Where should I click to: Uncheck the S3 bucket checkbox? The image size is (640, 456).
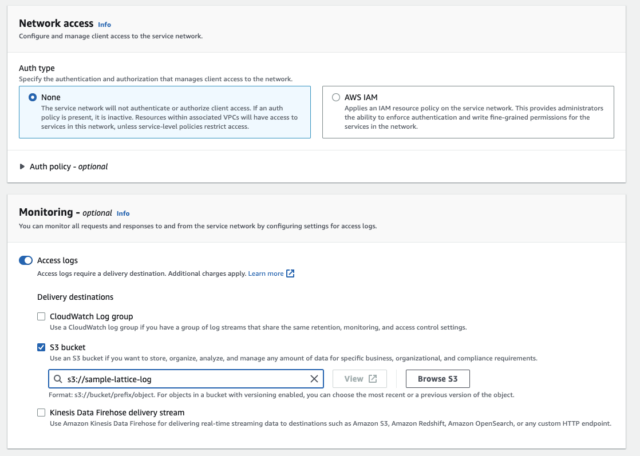point(41,347)
